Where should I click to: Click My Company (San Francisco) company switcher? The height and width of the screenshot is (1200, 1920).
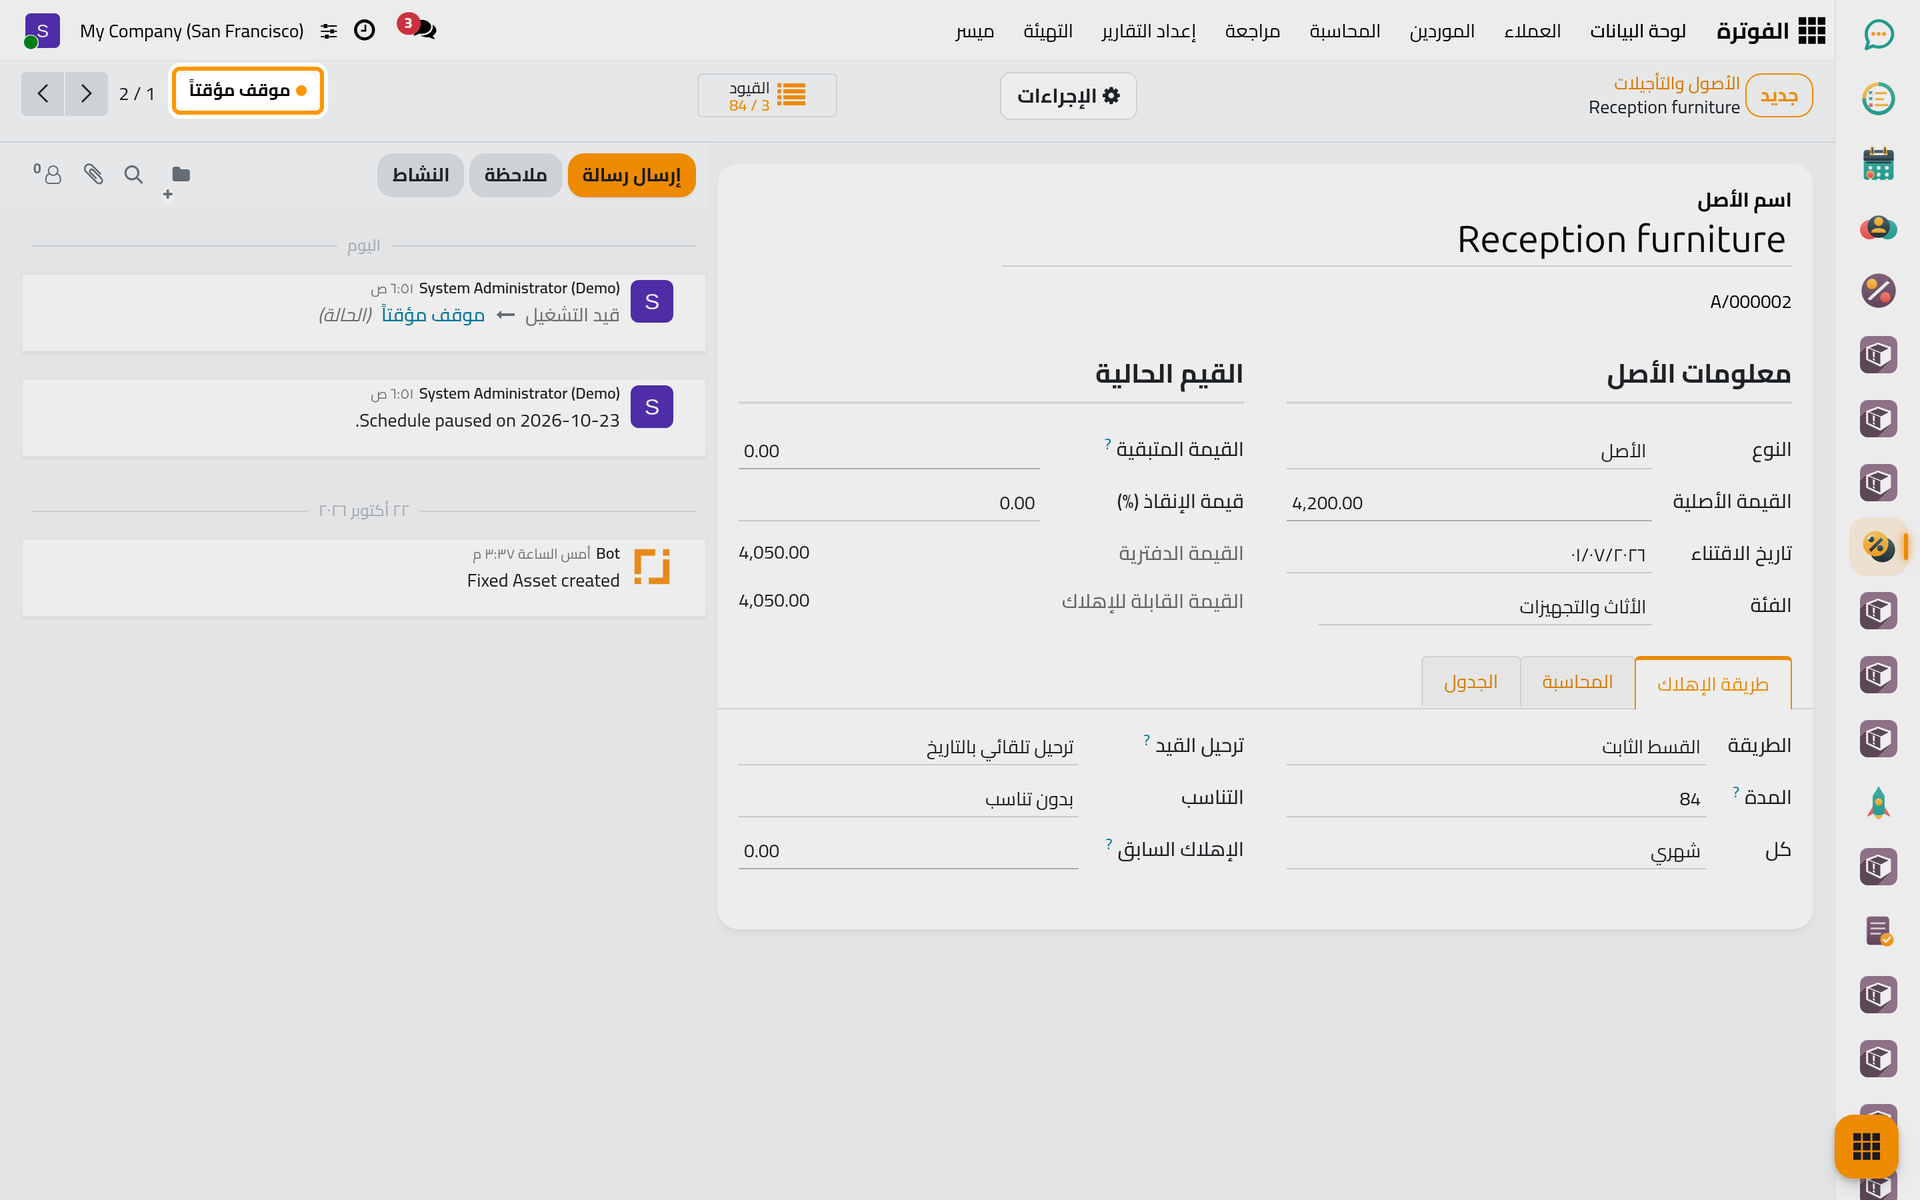pyautogui.click(x=192, y=31)
